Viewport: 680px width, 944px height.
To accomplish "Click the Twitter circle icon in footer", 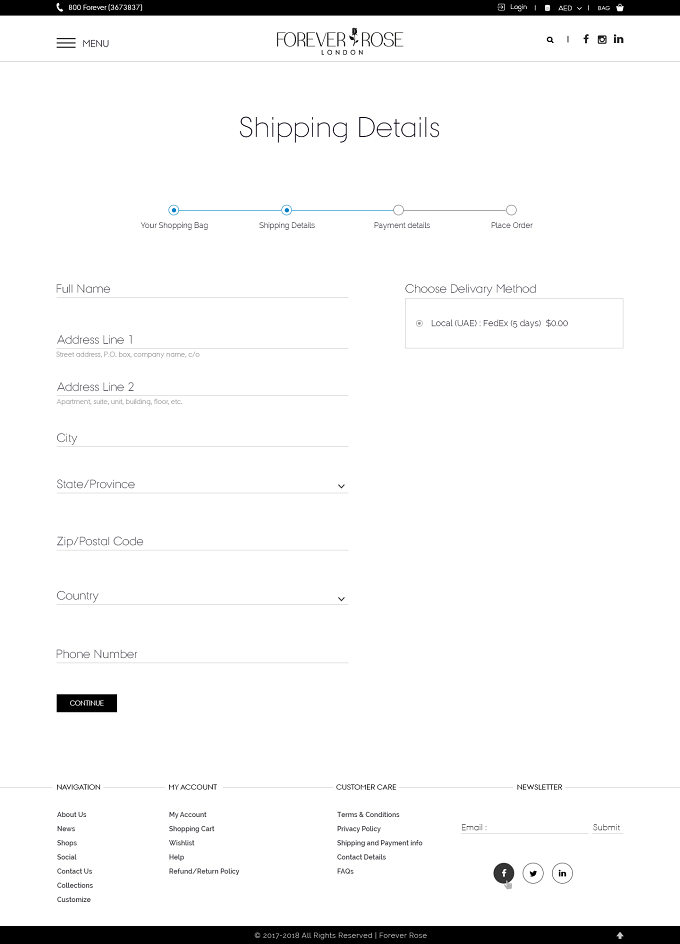I will (x=533, y=873).
